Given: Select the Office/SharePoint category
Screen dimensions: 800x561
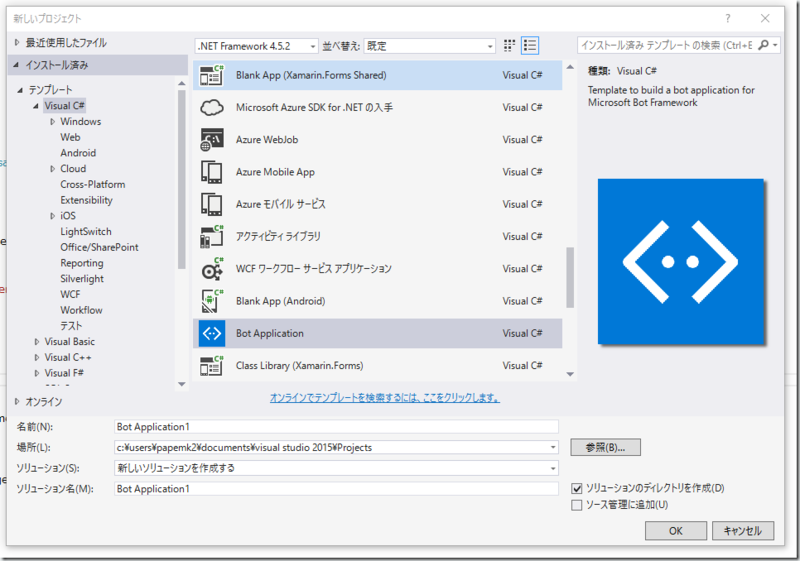Looking at the screenshot, I should [x=99, y=247].
